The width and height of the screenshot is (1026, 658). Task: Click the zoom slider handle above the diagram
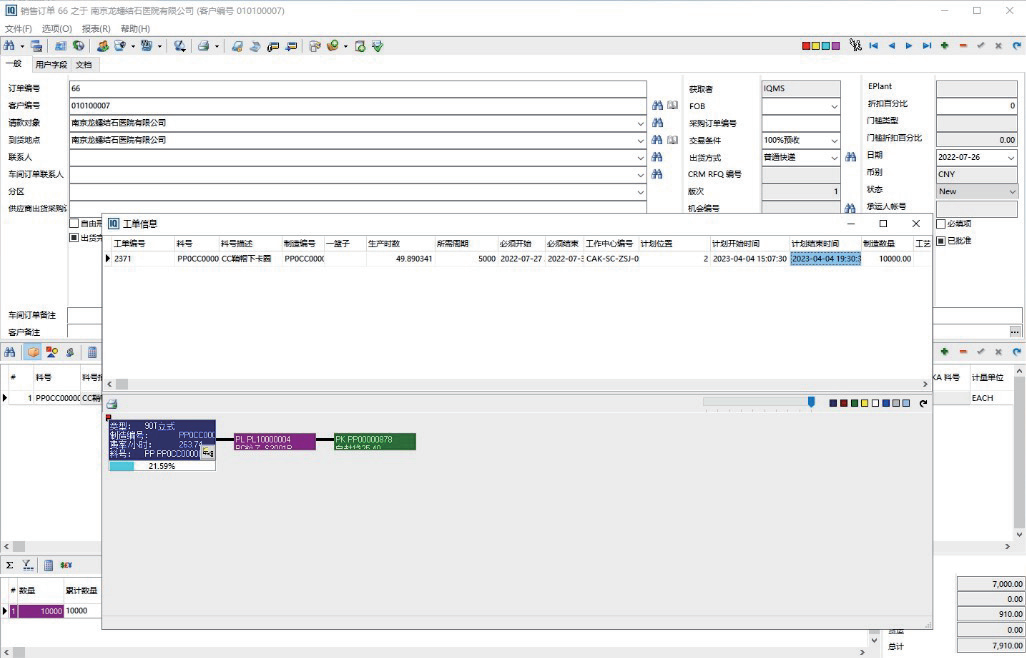pyautogui.click(x=811, y=402)
